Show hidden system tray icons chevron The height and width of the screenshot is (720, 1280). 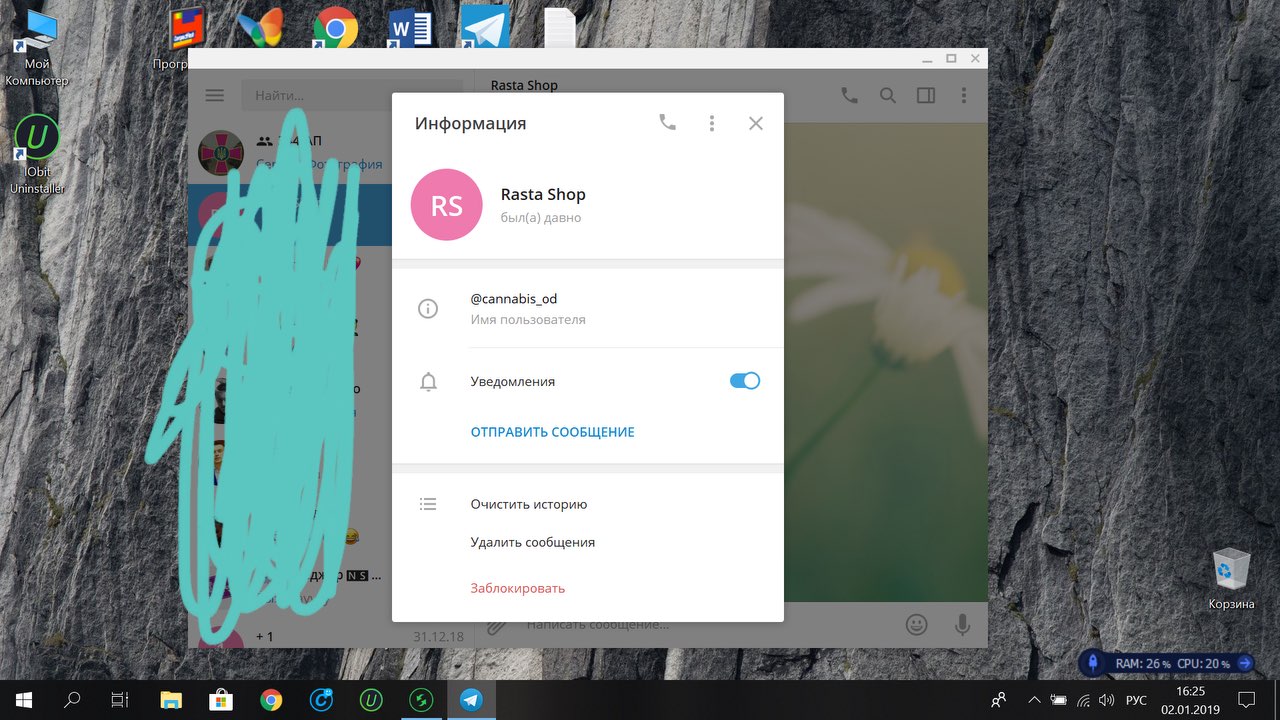click(x=1034, y=700)
